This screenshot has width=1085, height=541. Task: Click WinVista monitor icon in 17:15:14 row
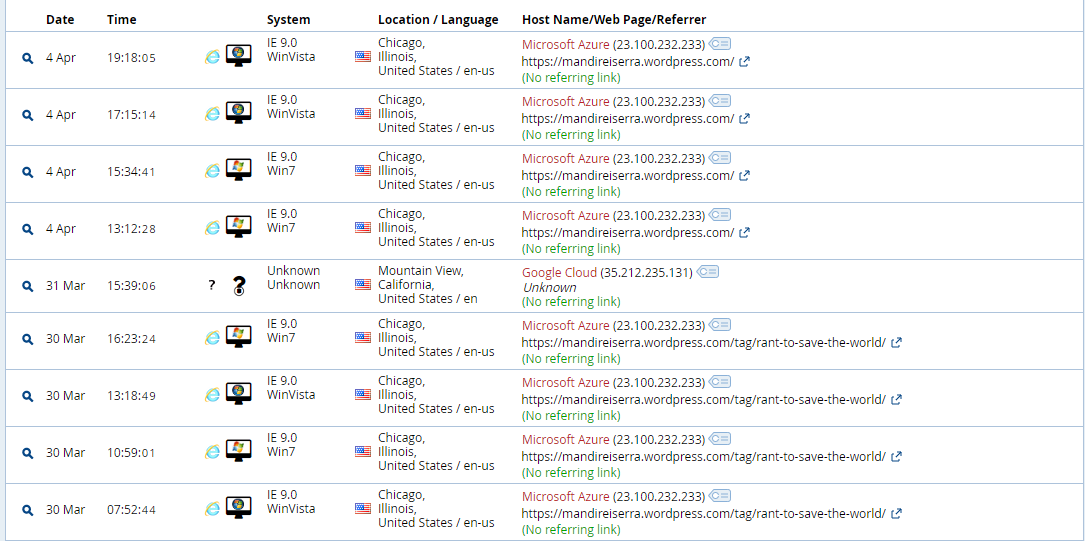[x=239, y=111]
